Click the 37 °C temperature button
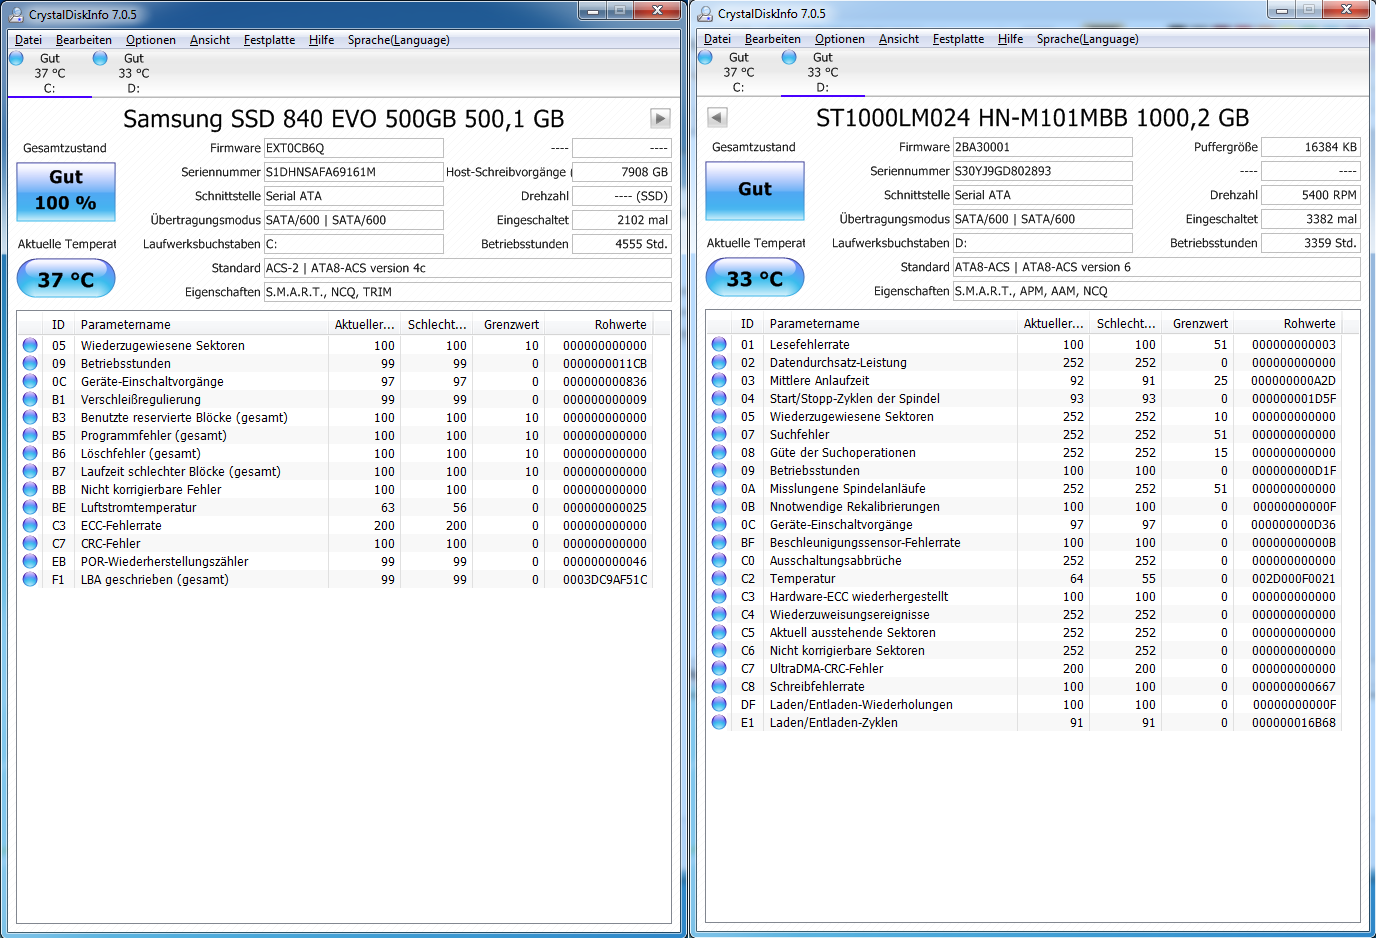Viewport: 1376px width, 938px height. (66, 279)
